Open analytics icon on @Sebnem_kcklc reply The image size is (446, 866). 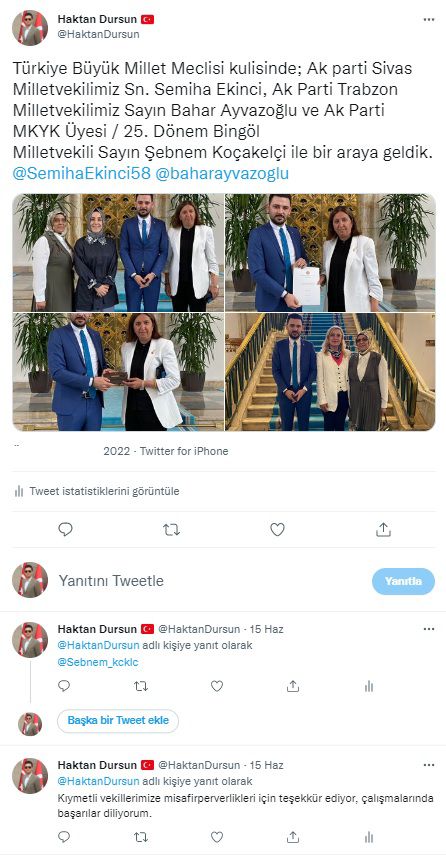click(369, 686)
